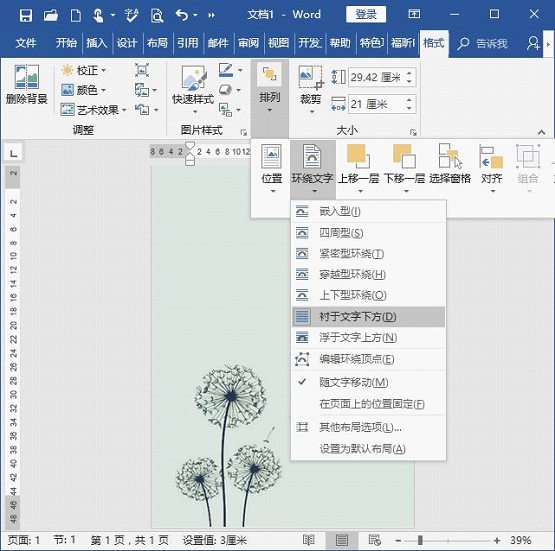
Task: Switch to web layout view icon
Action: click(x=374, y=540)
